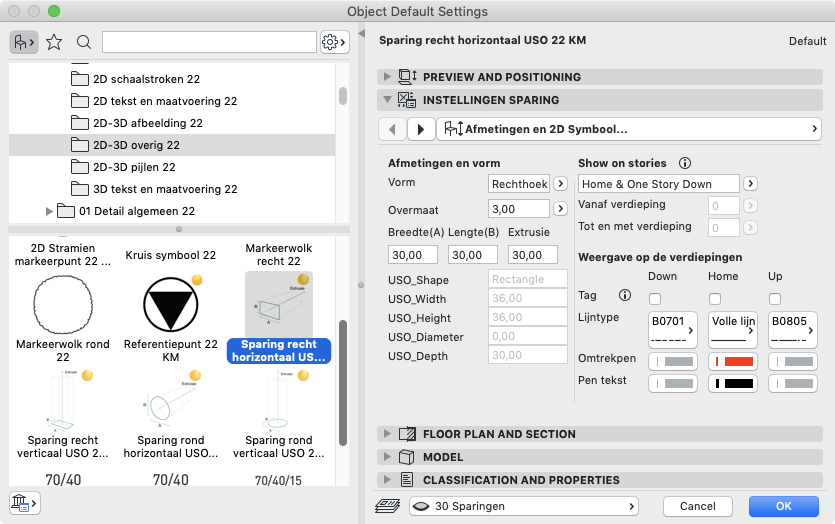Click the Lengte(B) value field

473,255
